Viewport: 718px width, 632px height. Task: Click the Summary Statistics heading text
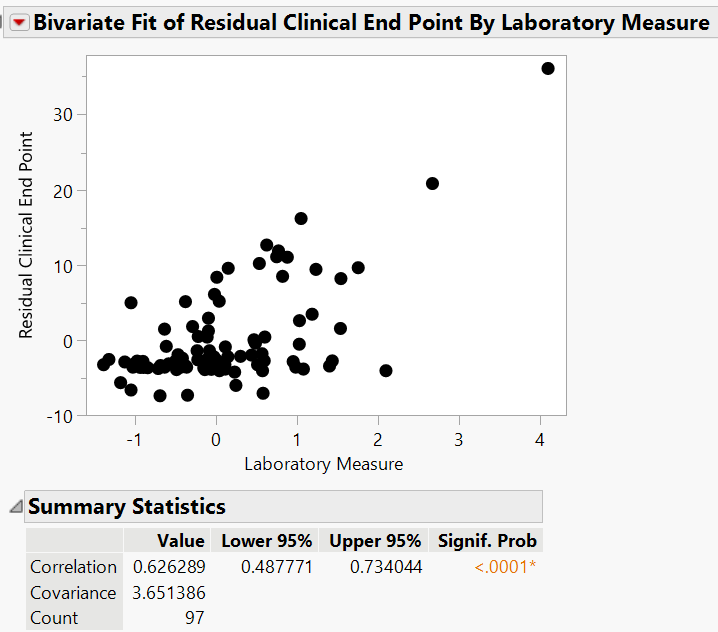(127, 507)
